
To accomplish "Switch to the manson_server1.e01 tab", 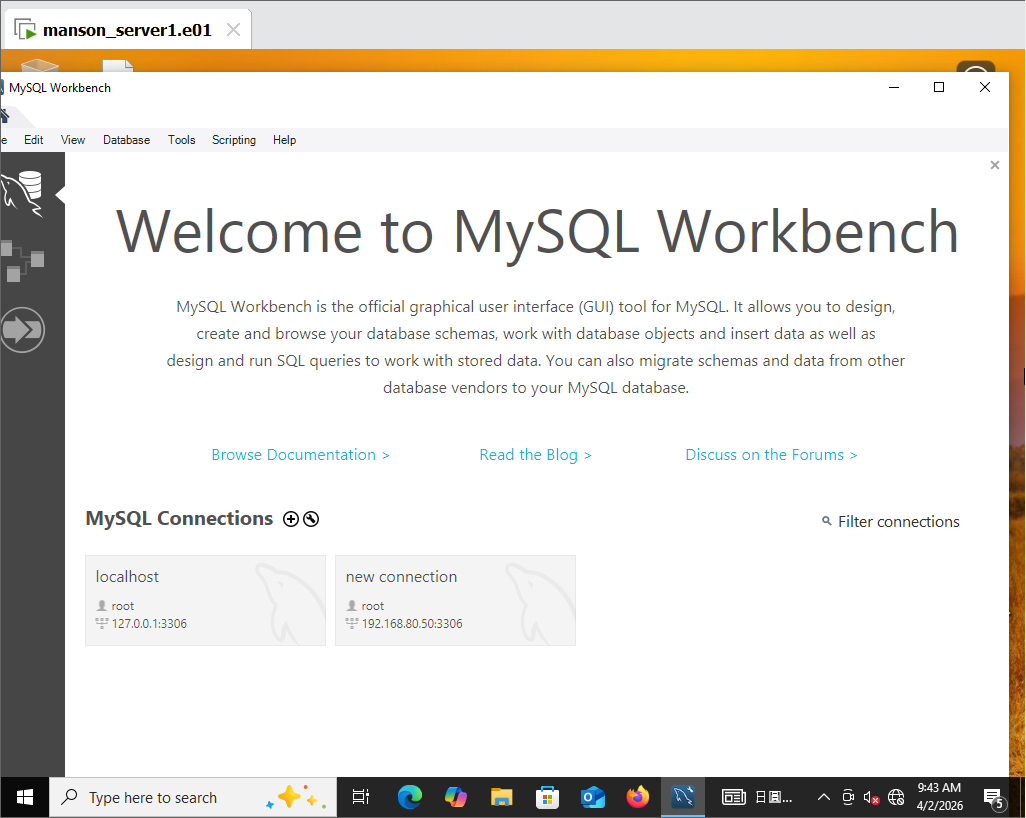I will (x=127, y=30).
